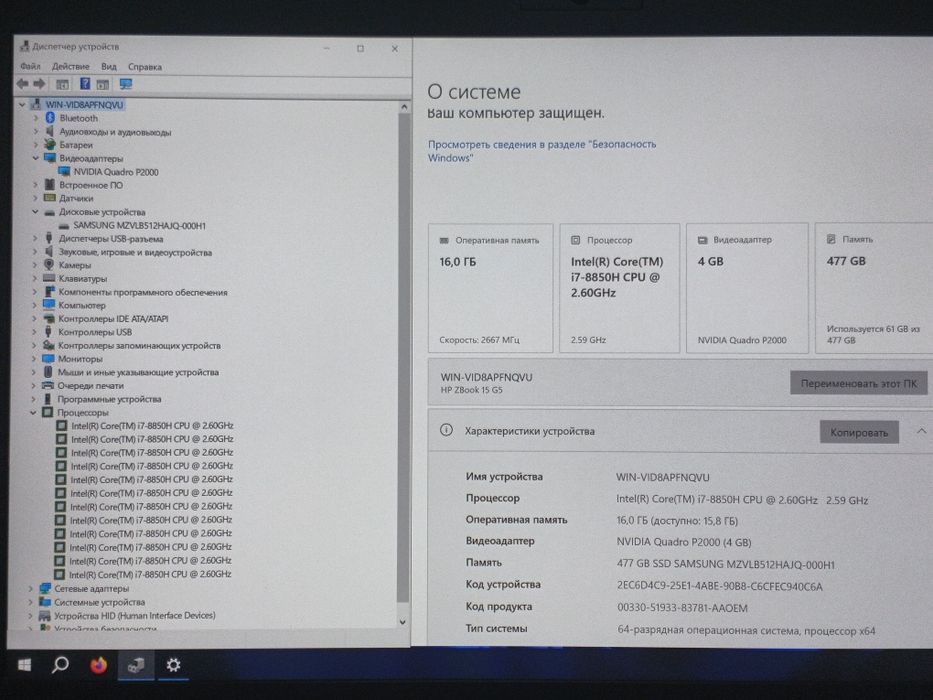Click the Клавиатуры keyboard icon
933x700 pixels.
(49, 279)
